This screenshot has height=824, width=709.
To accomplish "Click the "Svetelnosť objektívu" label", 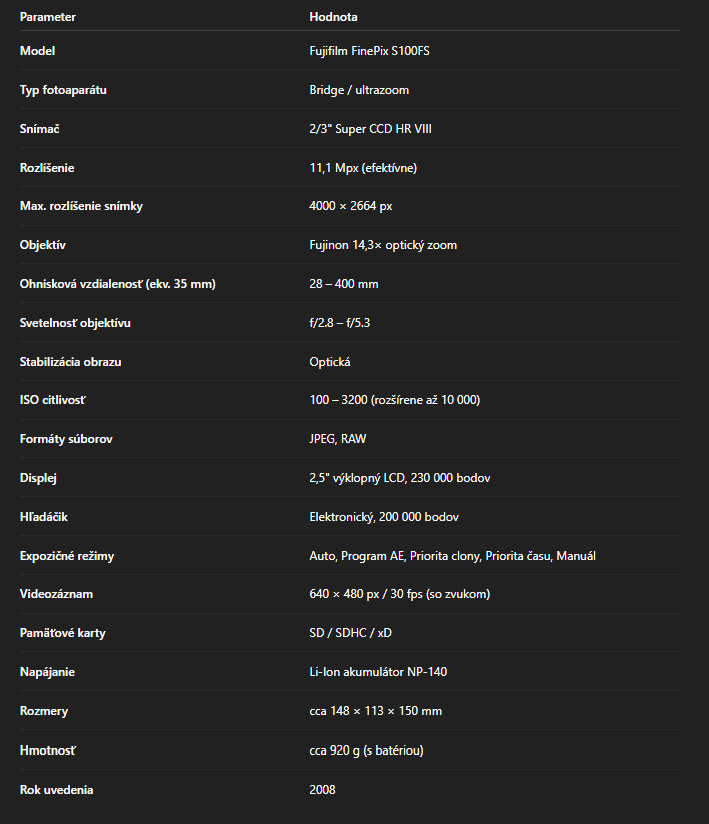I will coord(75,323).
